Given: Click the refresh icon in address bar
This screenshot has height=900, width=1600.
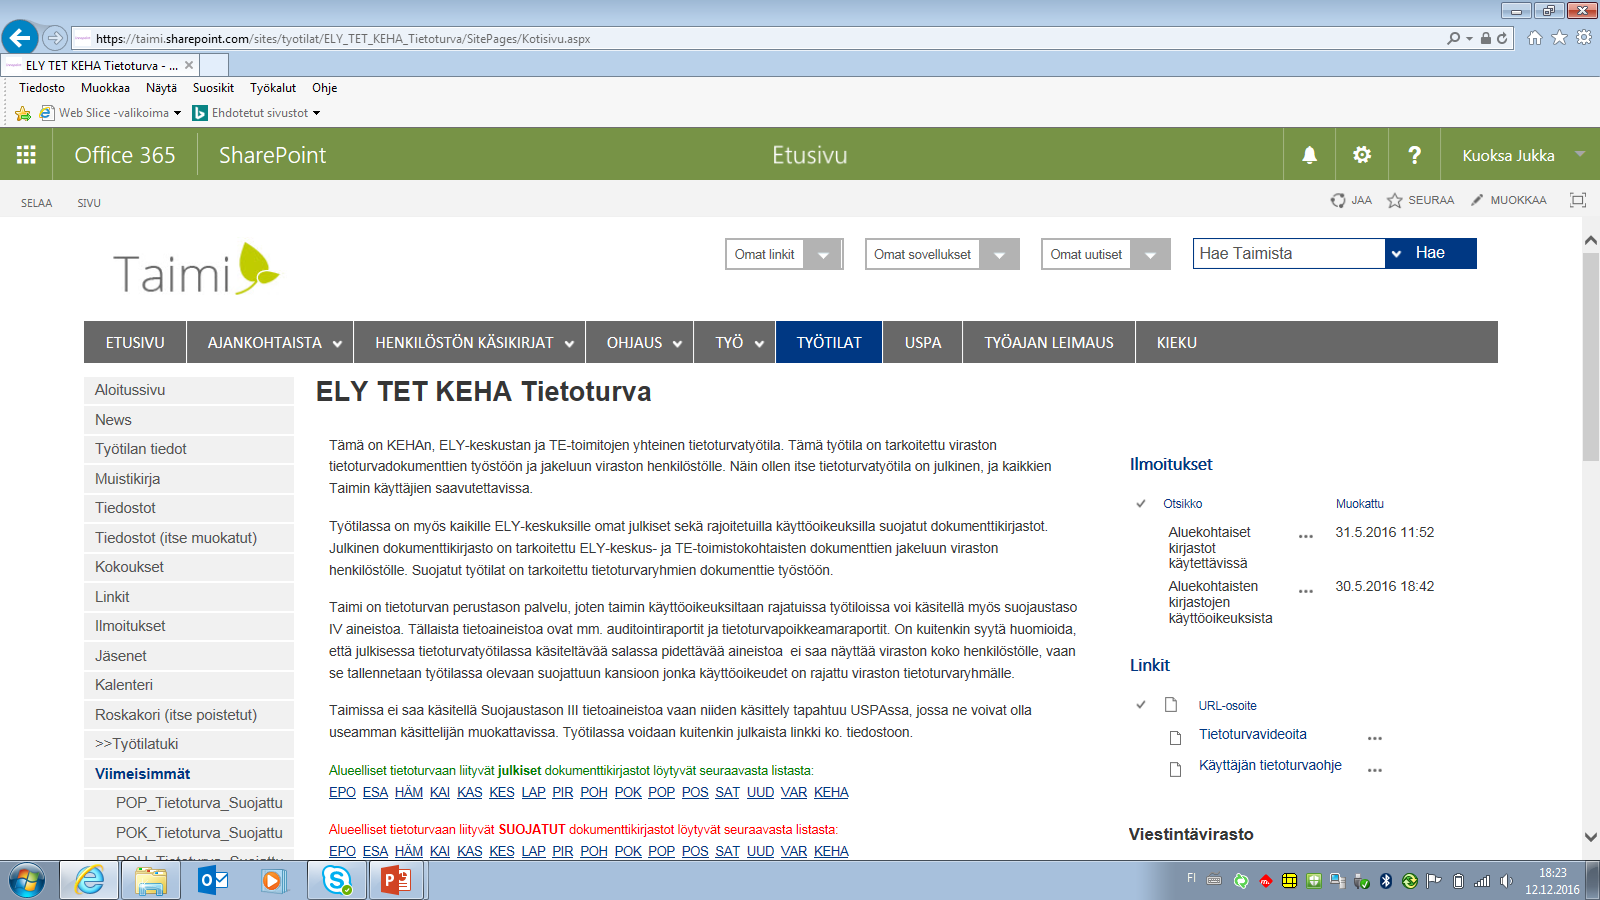Looking at the screenshot, I should tap(1502, 38).
